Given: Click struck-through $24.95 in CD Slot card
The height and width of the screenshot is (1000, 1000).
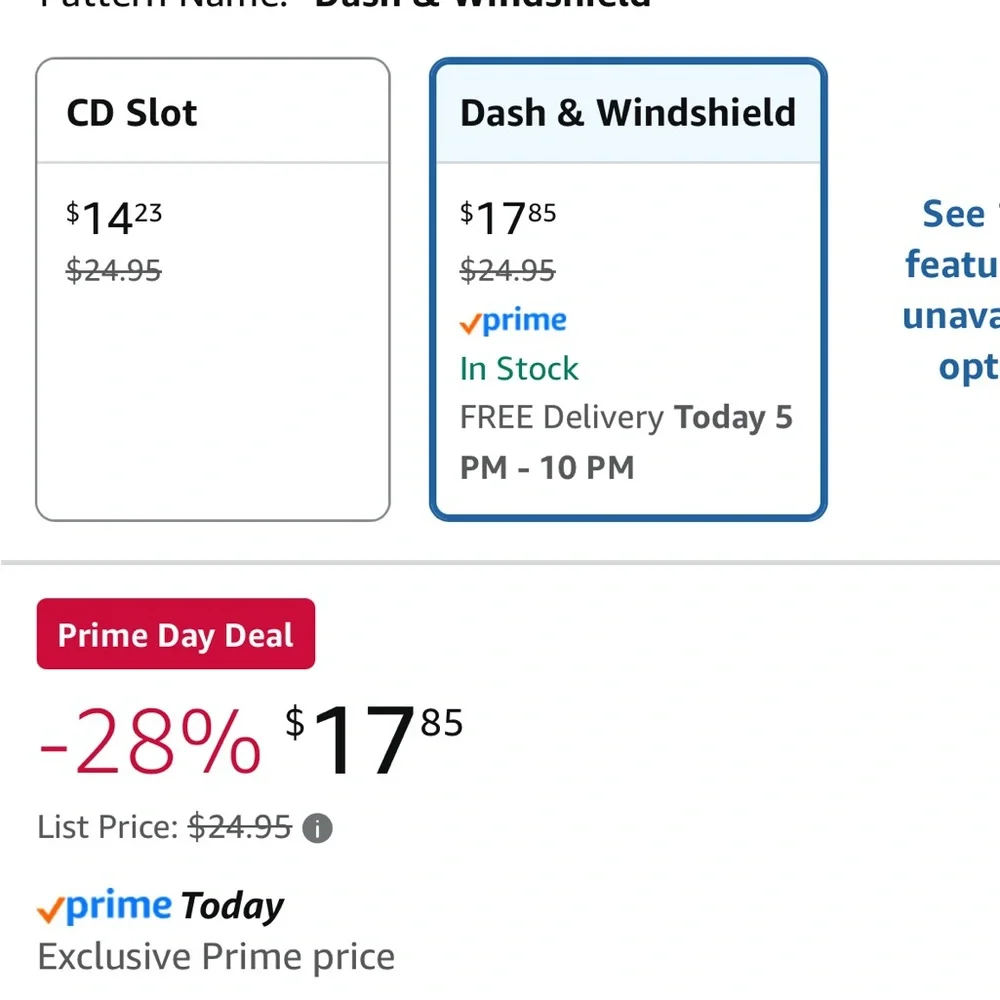Looking at the screenshot, I should [114, 270].
